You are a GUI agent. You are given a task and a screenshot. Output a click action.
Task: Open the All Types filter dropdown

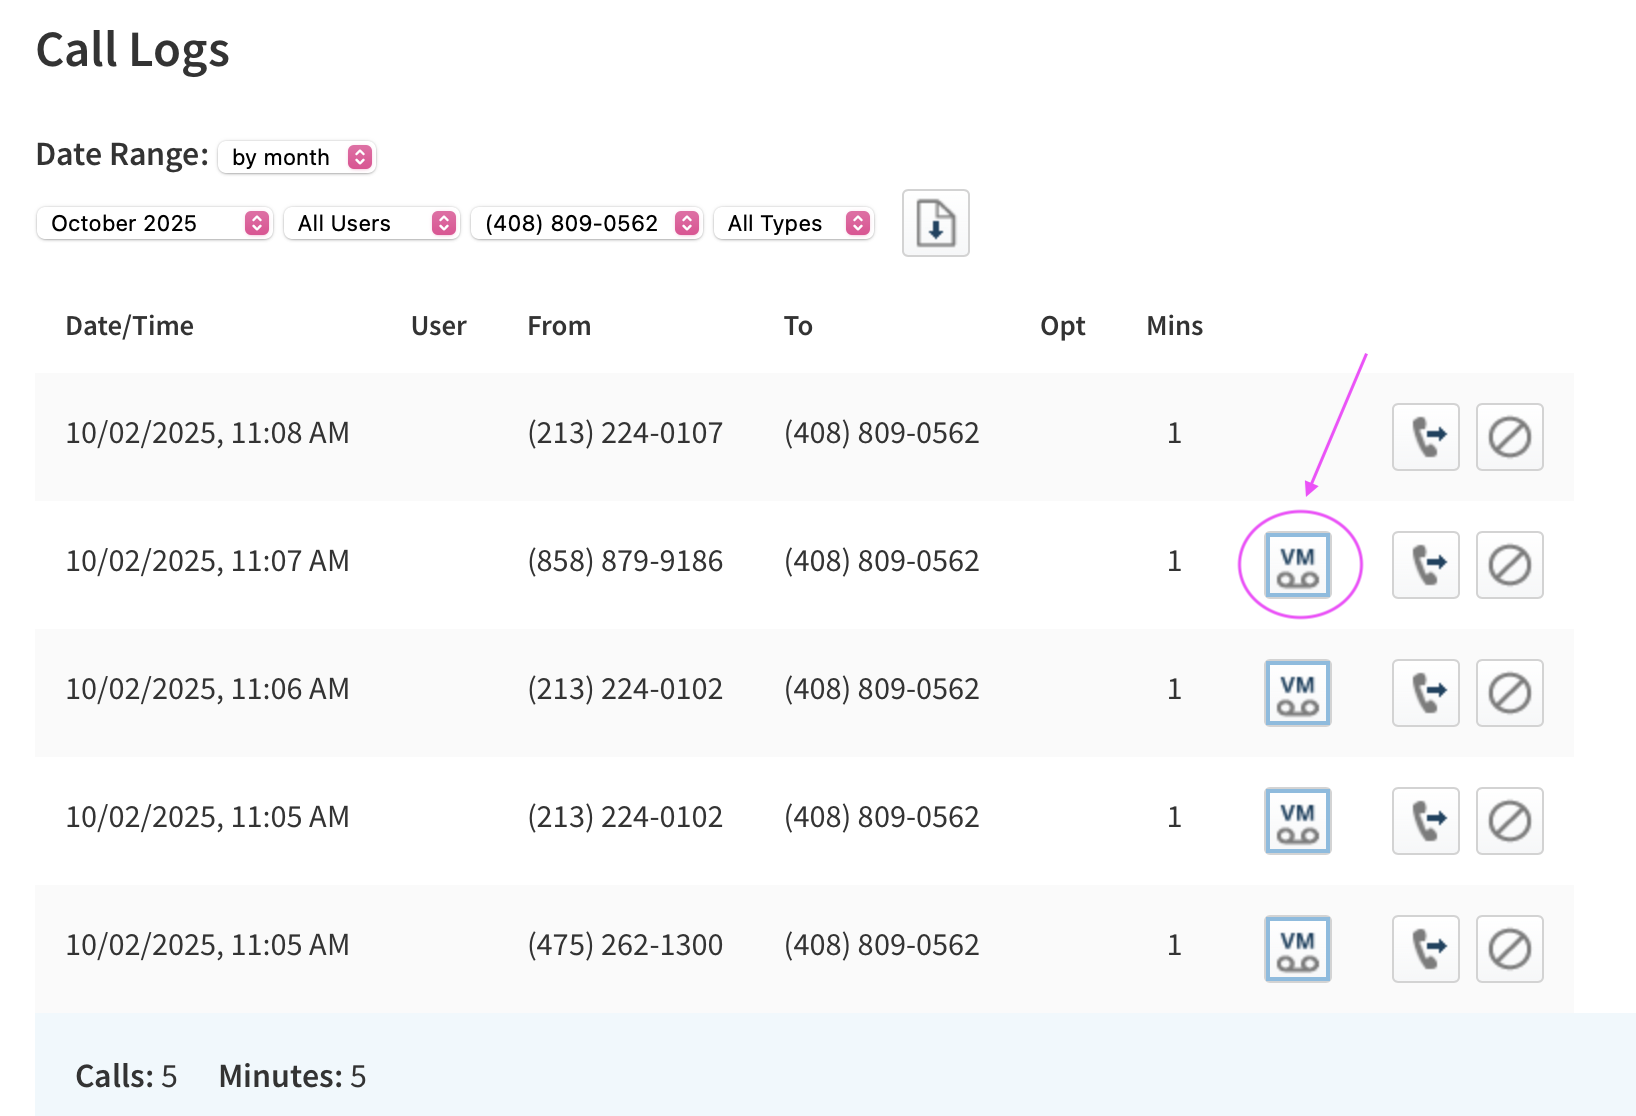click(x=794, y=223)
